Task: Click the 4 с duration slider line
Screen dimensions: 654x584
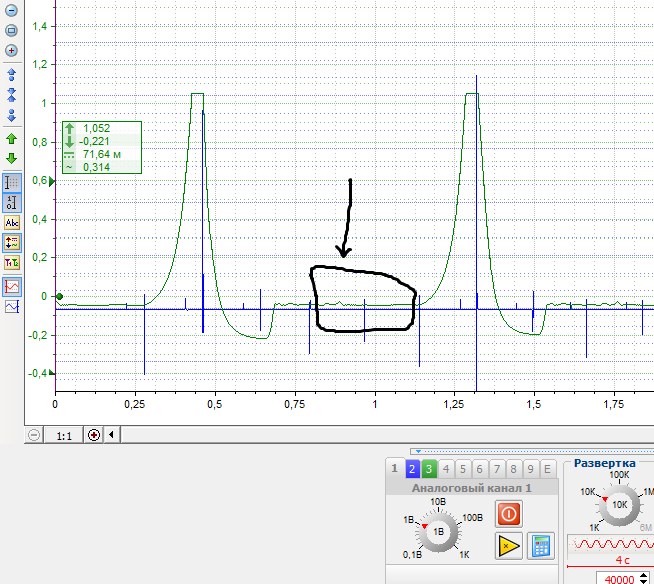Action: 611,566
